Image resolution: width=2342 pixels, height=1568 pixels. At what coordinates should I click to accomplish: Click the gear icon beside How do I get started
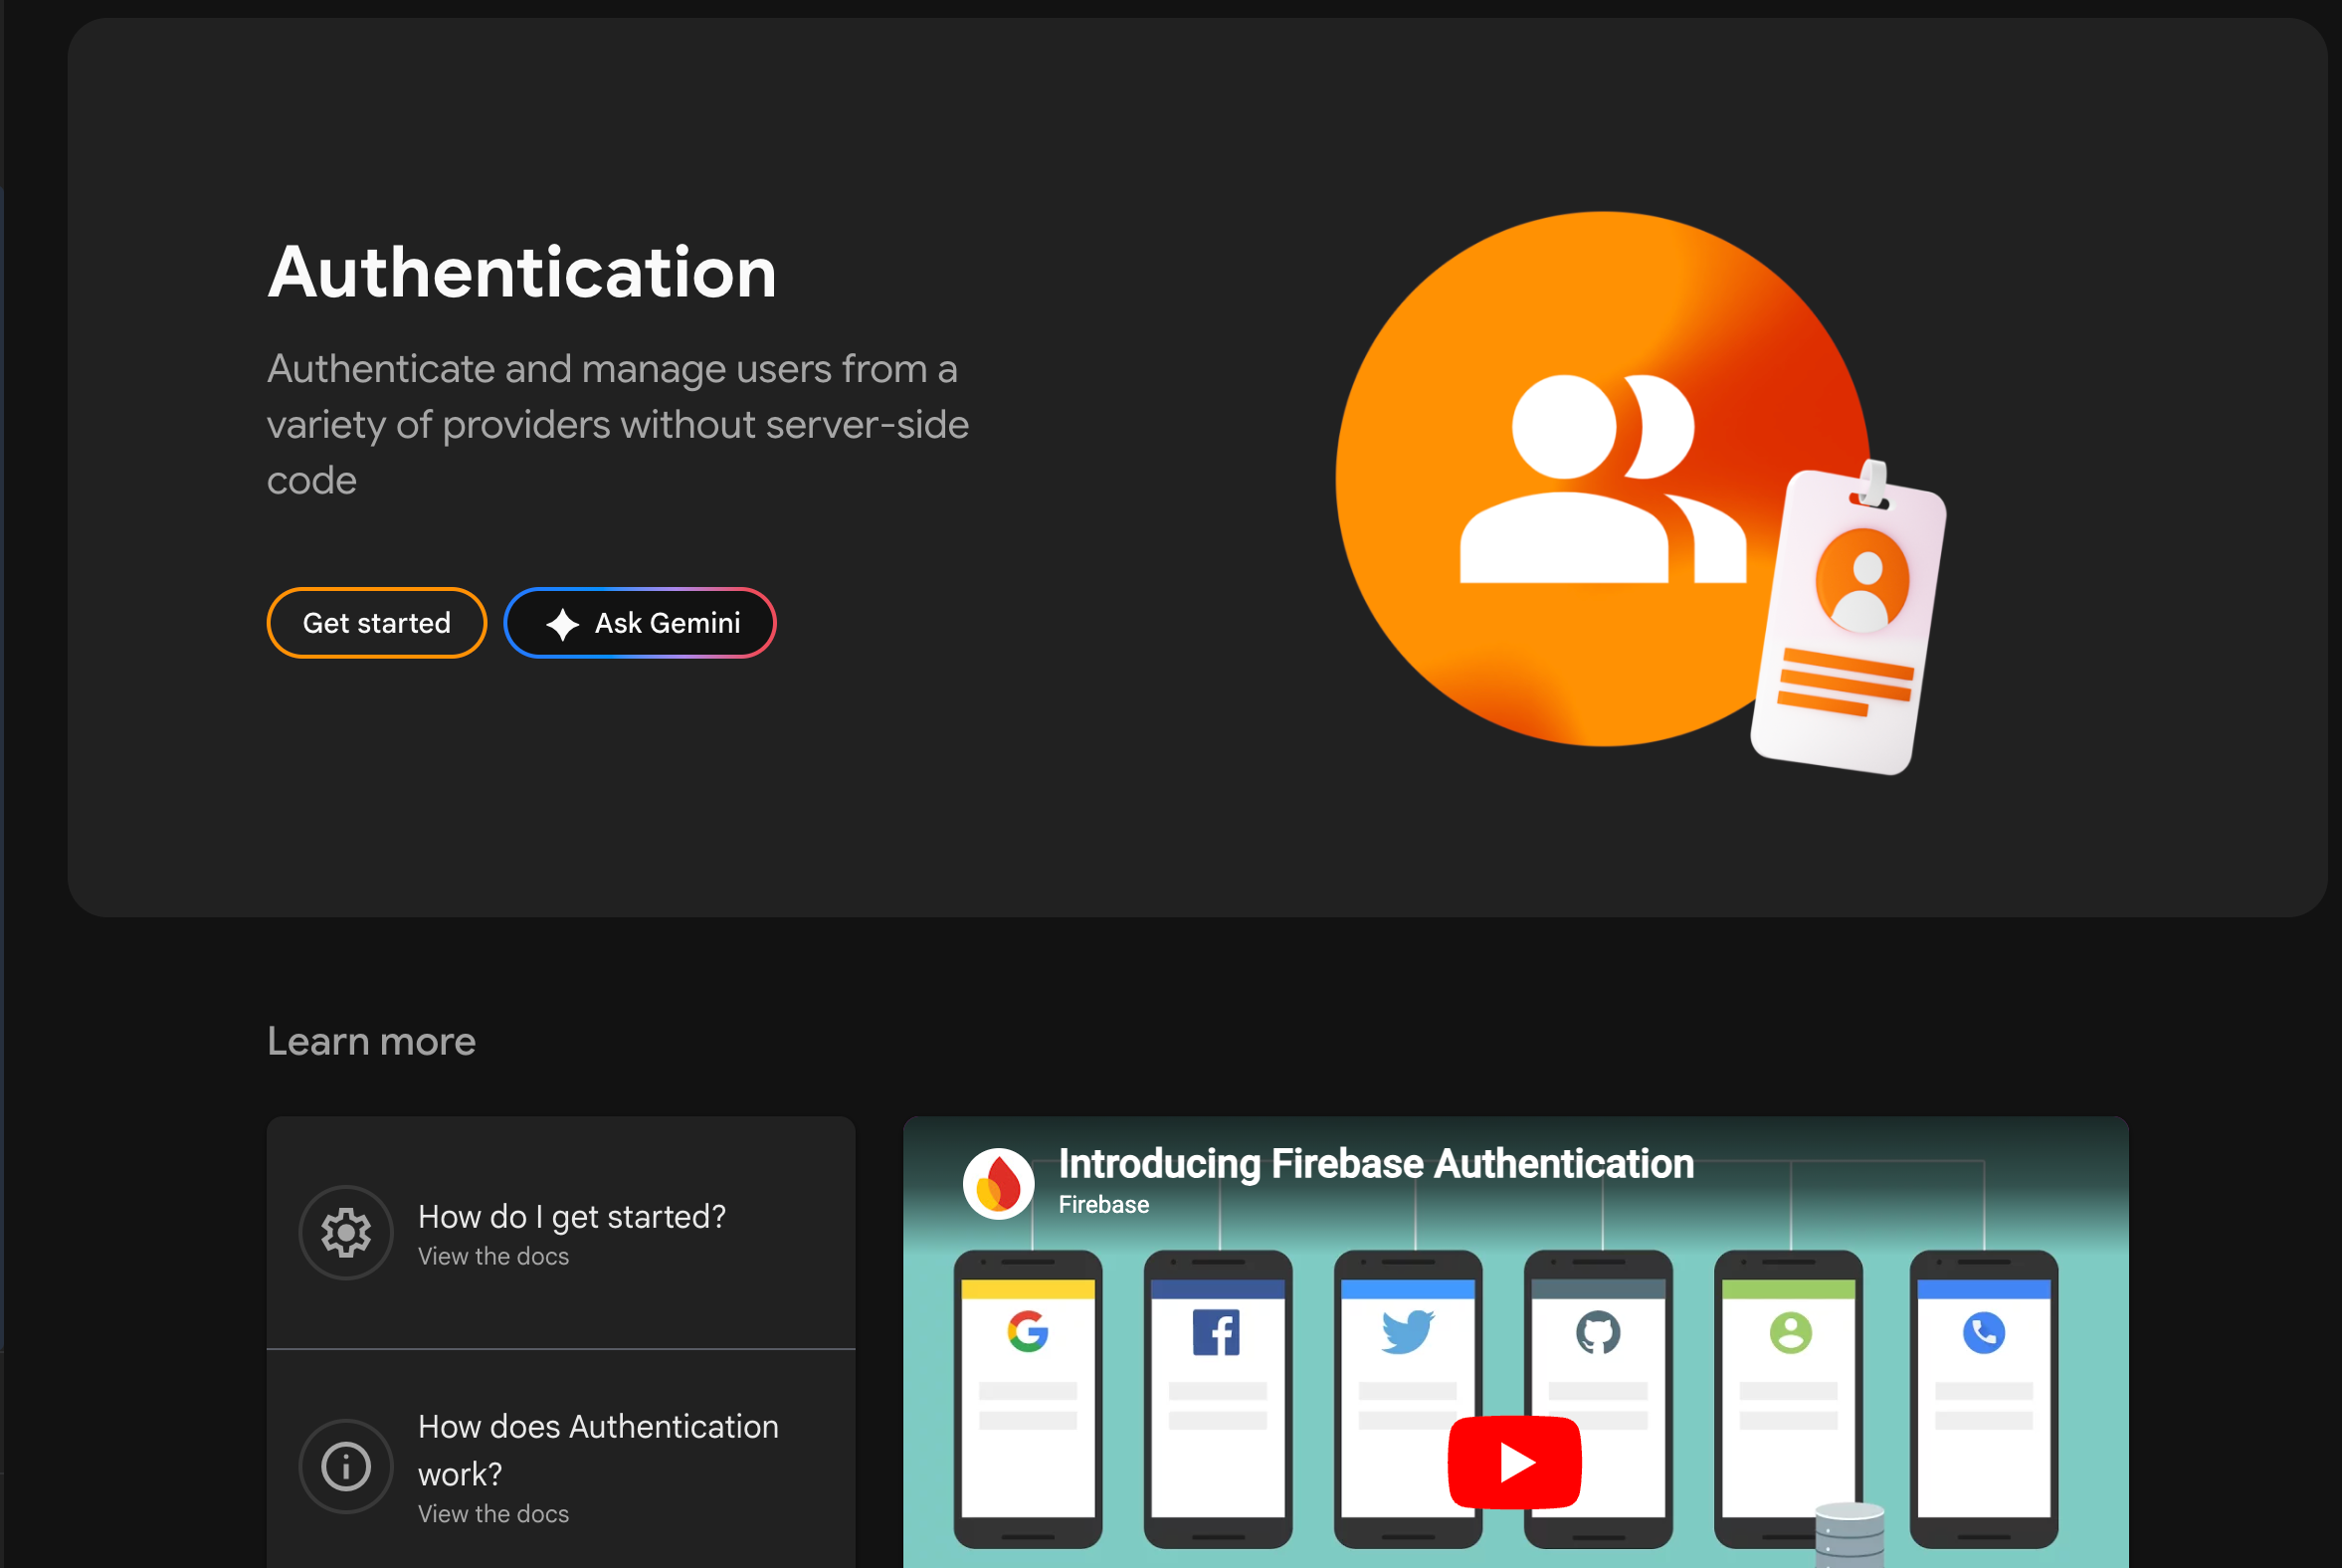[x=346, y=1232]
